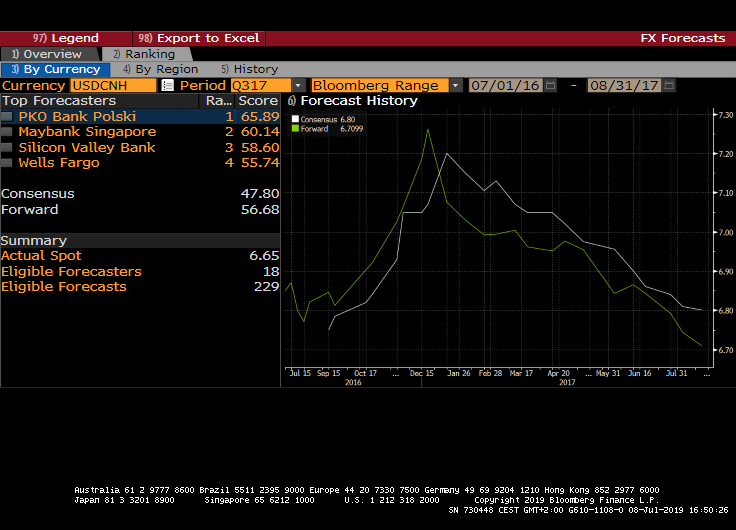The height and width of the screenshot is (530, 736).
Task: Open the History tab
Action: pos(249,70)
